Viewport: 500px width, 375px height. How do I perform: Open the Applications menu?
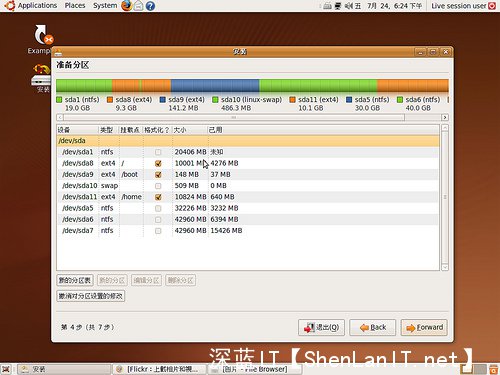37,5
